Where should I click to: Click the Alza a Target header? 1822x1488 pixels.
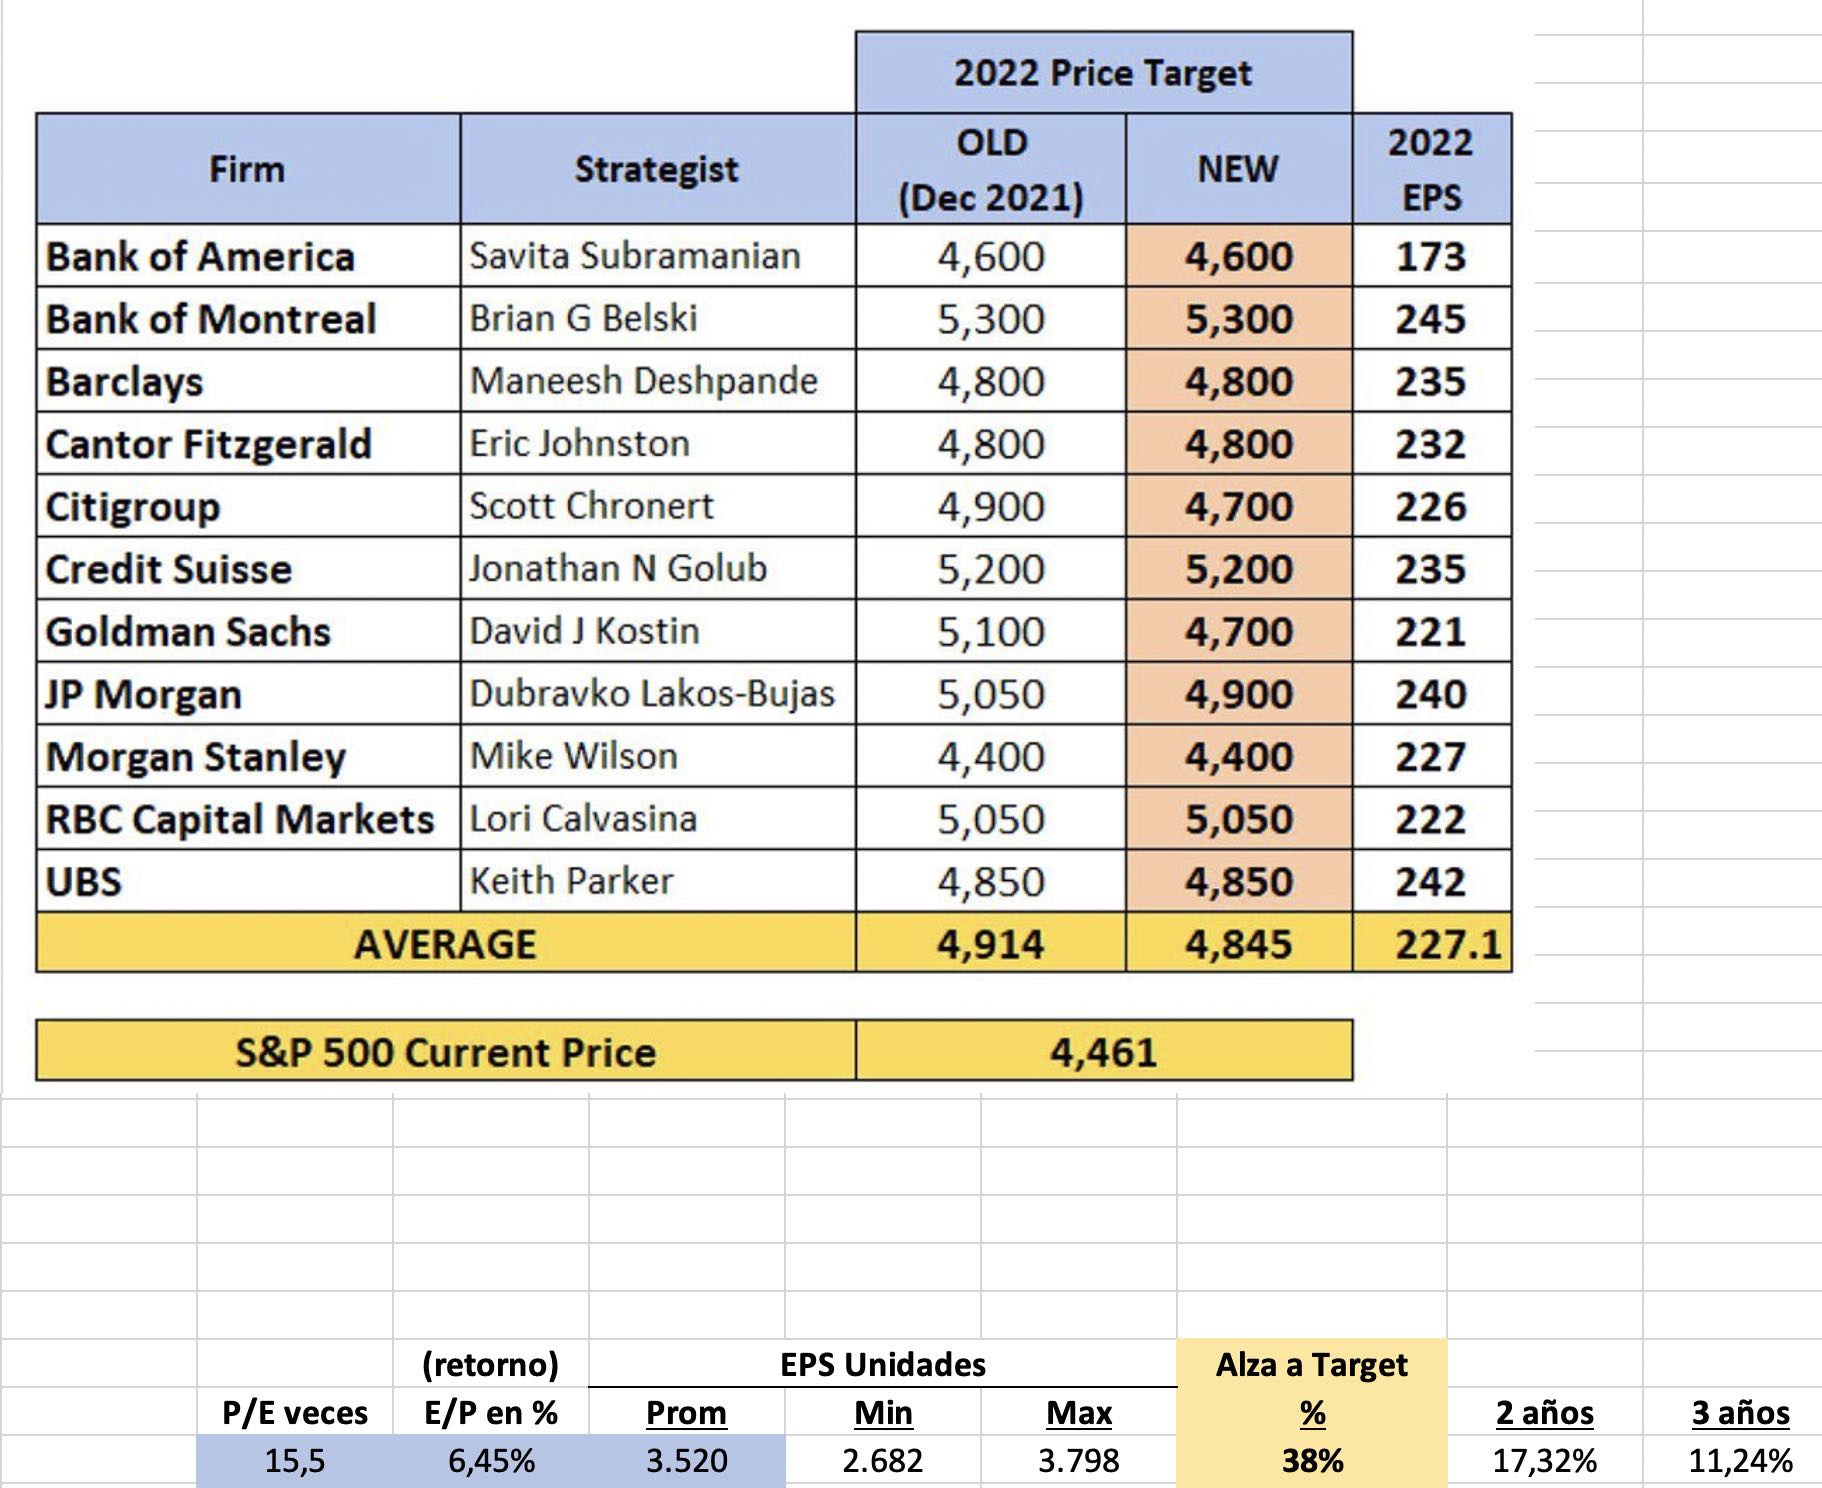[1312, 1364]
